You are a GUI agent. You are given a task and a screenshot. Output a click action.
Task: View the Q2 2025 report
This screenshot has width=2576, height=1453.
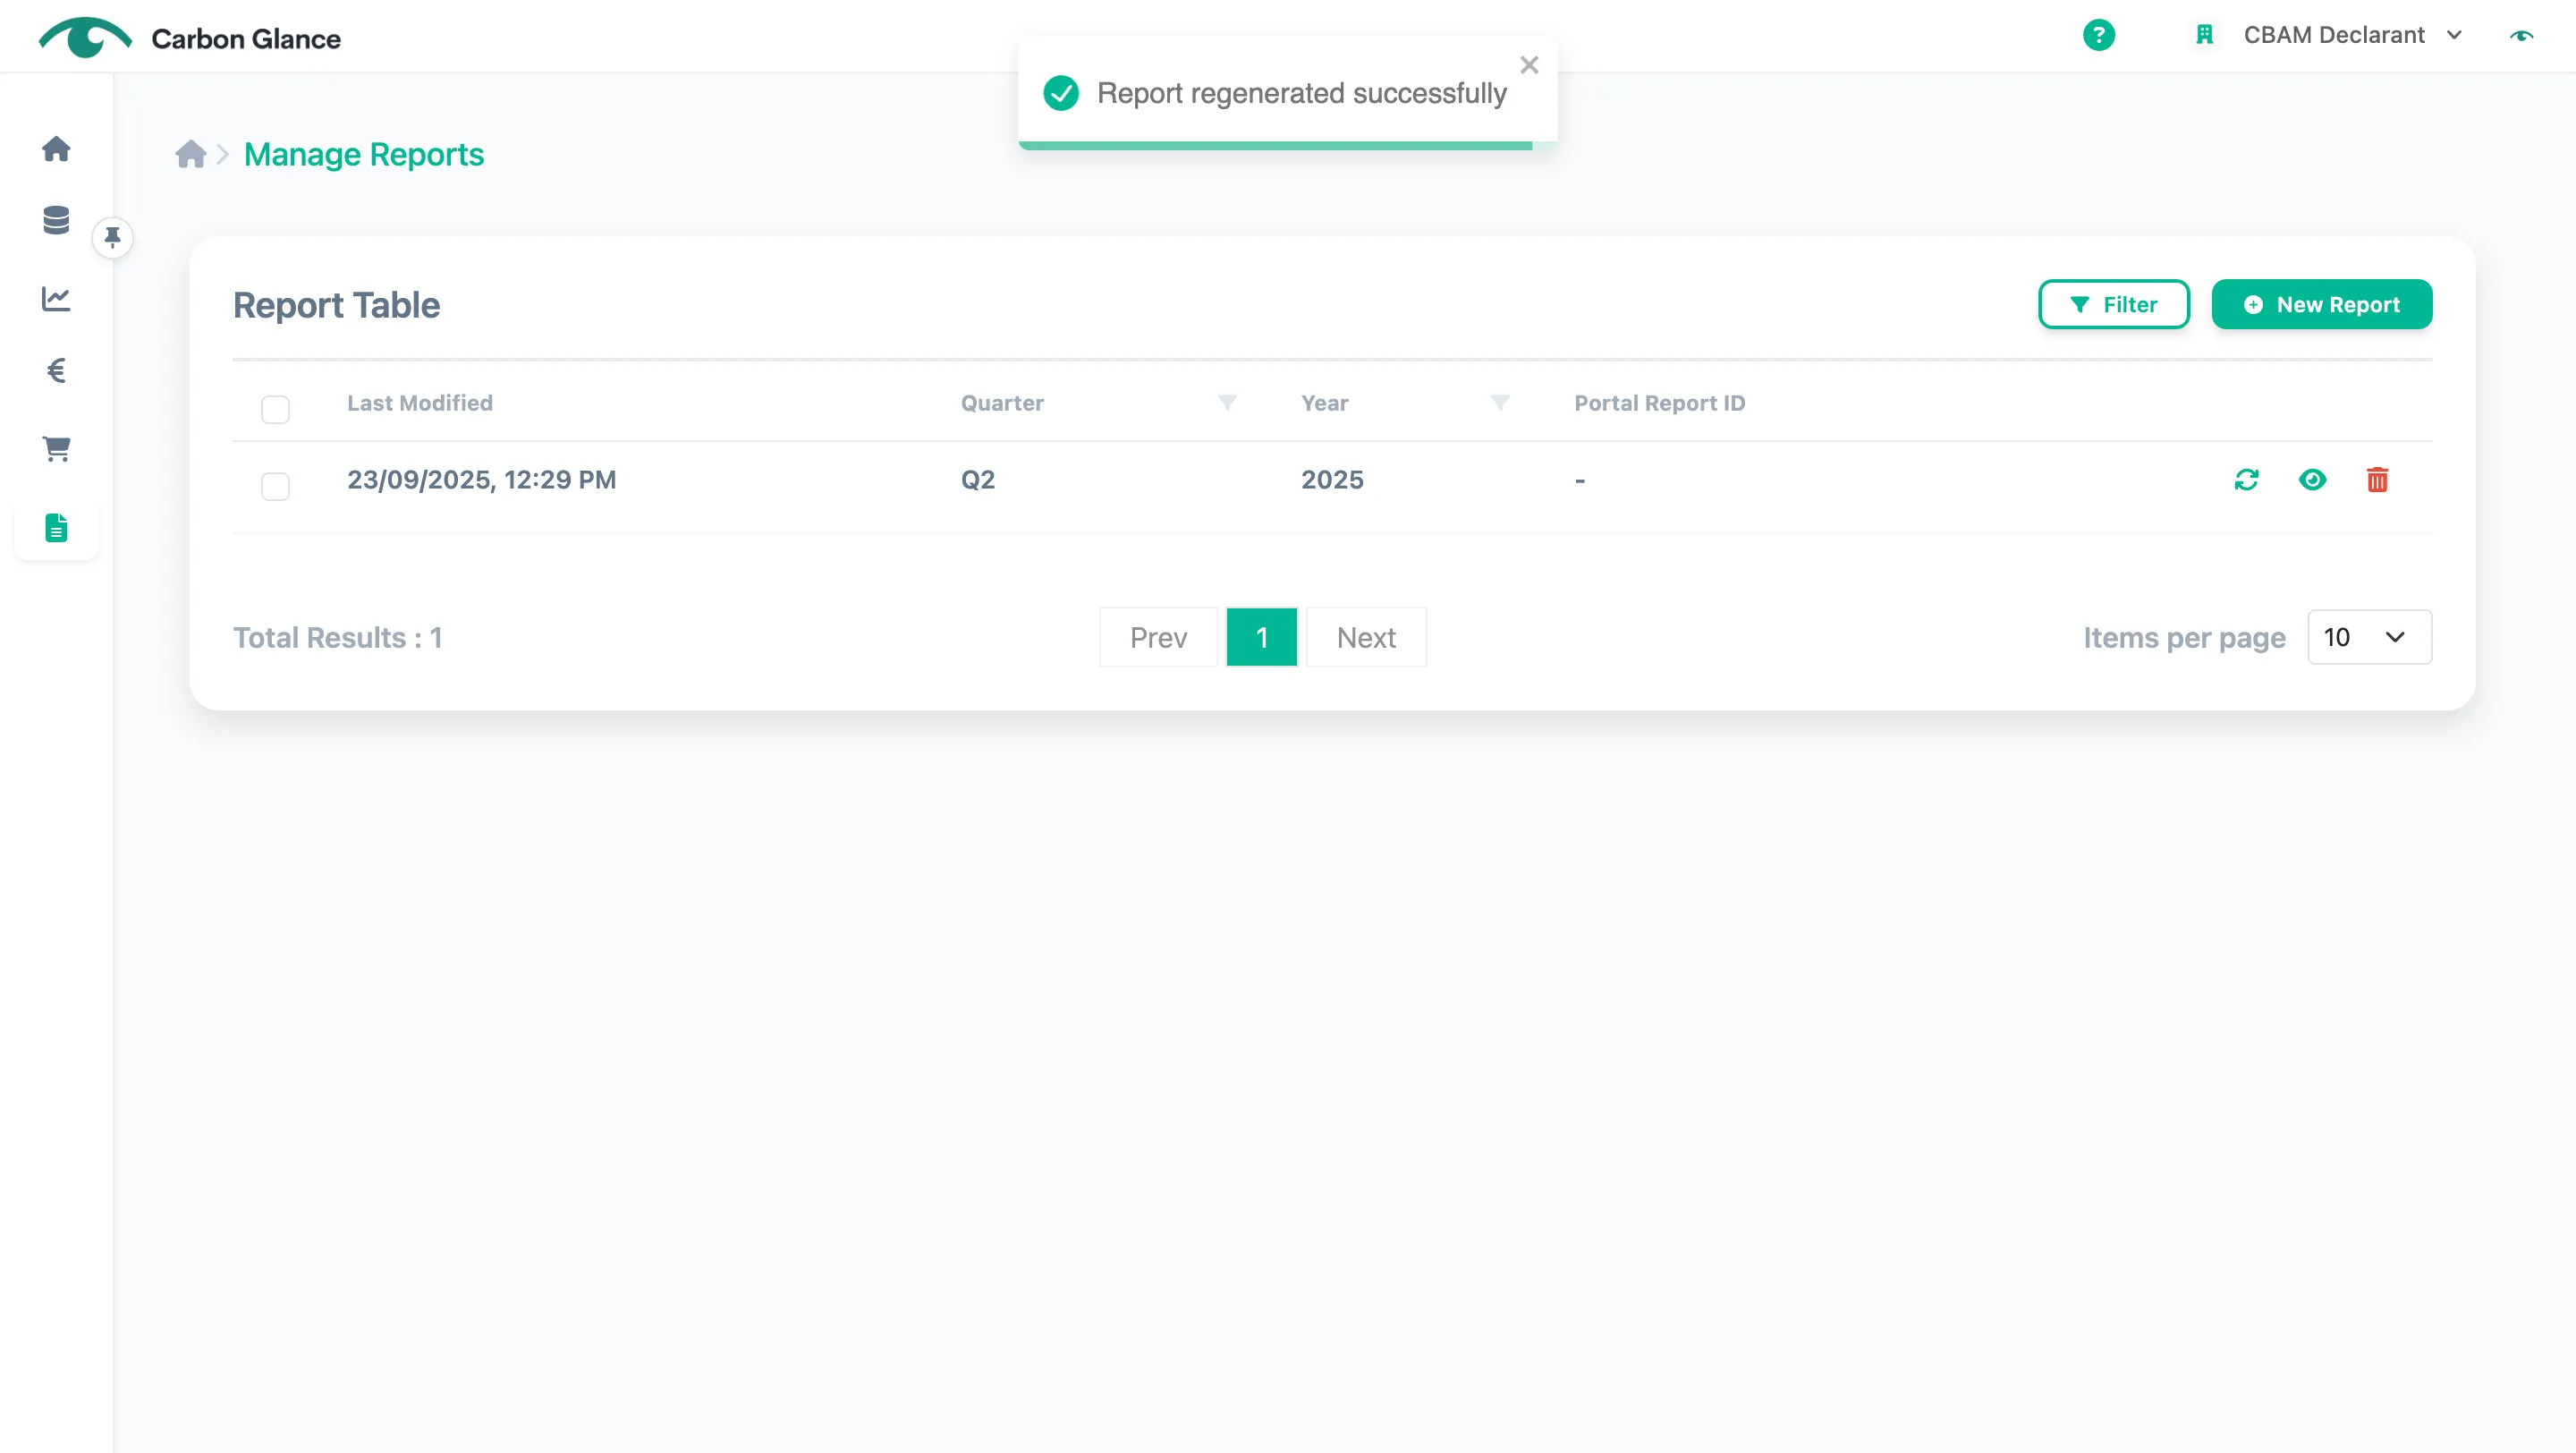point(2312,480)
